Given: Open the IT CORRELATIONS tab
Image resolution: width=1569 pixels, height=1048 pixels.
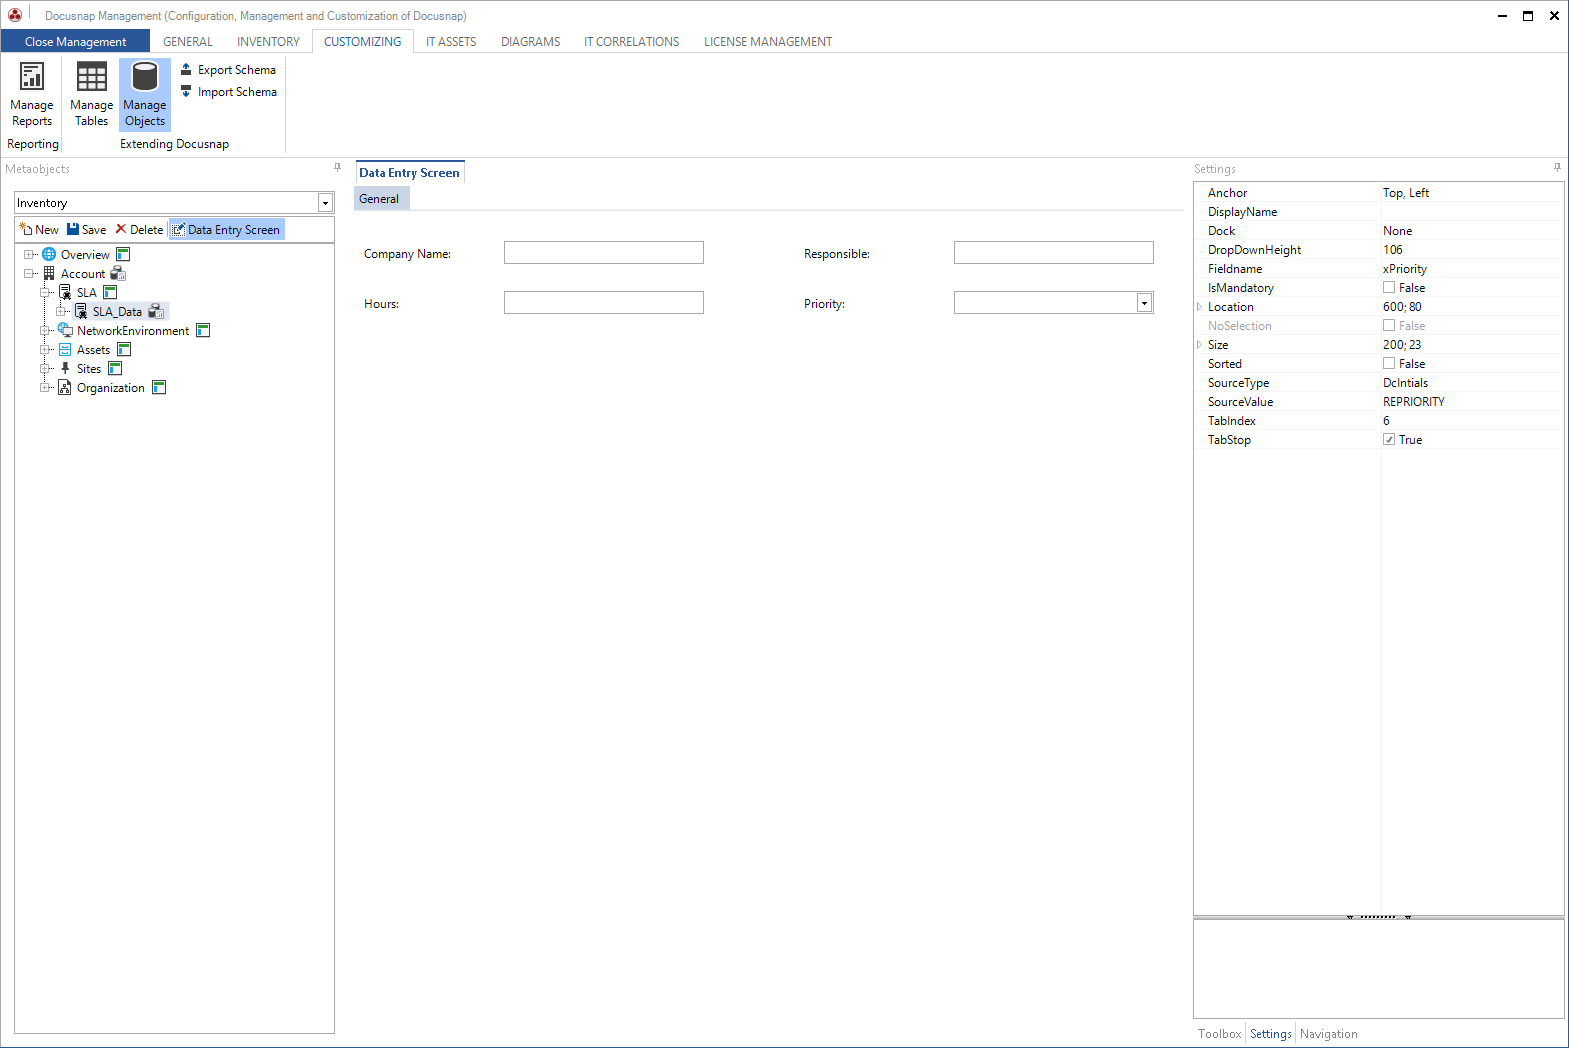Looking at the screenshot, I should tap(631, 41).
